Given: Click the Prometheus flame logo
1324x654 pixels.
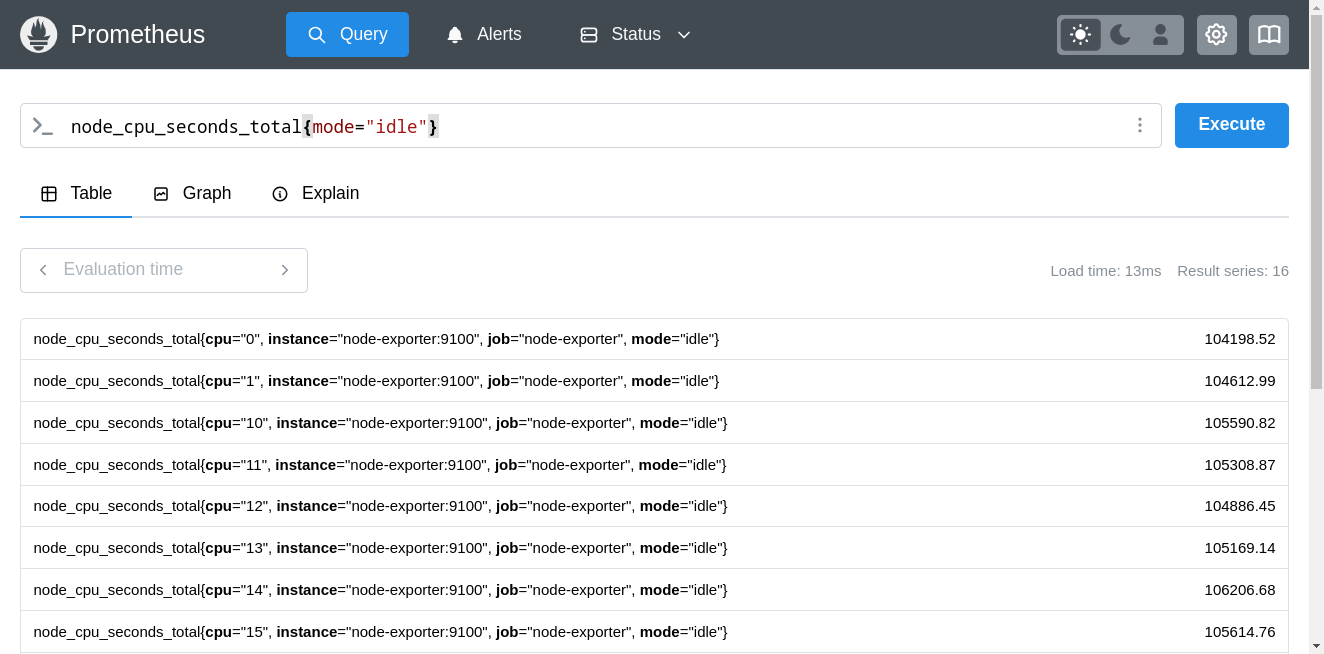Looking at the screenshot, I should pos(39,35).
